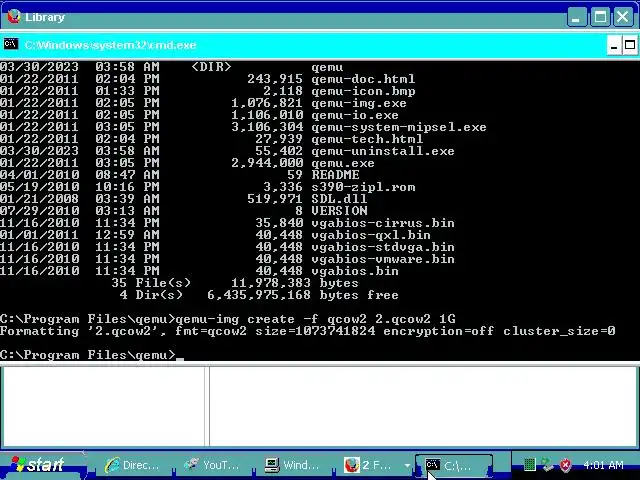Click the VERSION file name
Screen dimensions: 640x480
coord(339,211)
